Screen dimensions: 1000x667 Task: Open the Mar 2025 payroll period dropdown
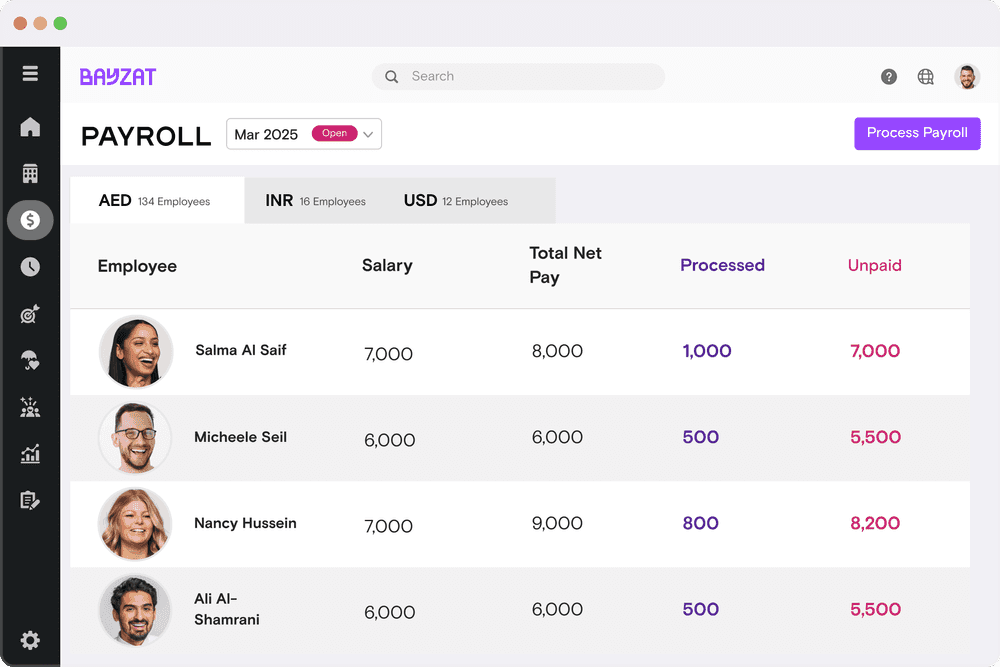click(x=303, y=133)
